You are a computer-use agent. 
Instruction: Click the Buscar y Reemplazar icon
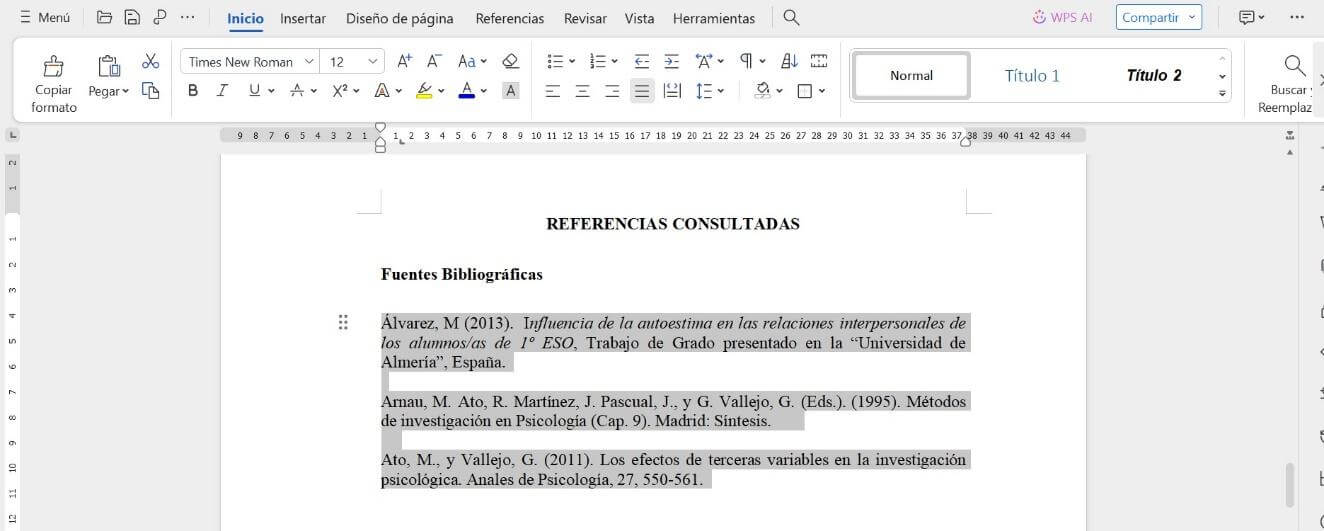[1295, 66]
